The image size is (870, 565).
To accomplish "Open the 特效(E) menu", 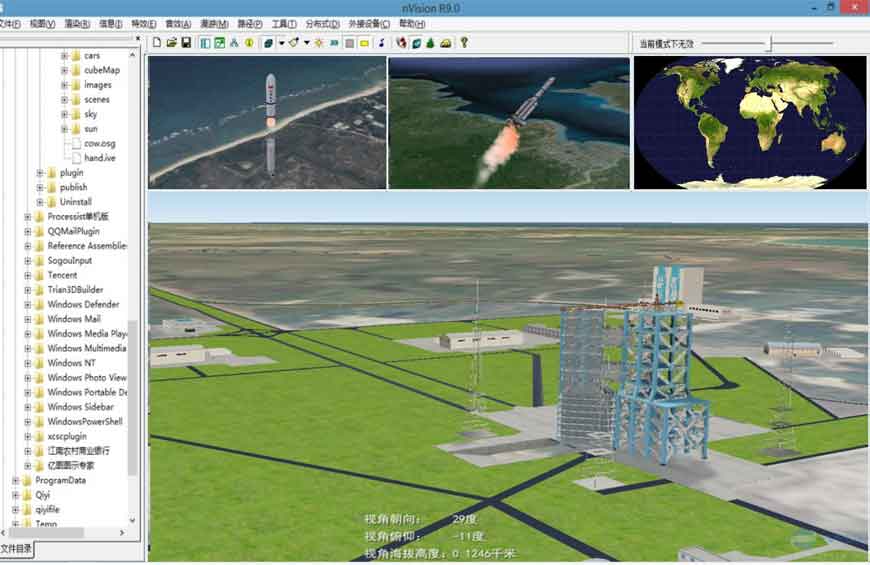I will 144,24.
